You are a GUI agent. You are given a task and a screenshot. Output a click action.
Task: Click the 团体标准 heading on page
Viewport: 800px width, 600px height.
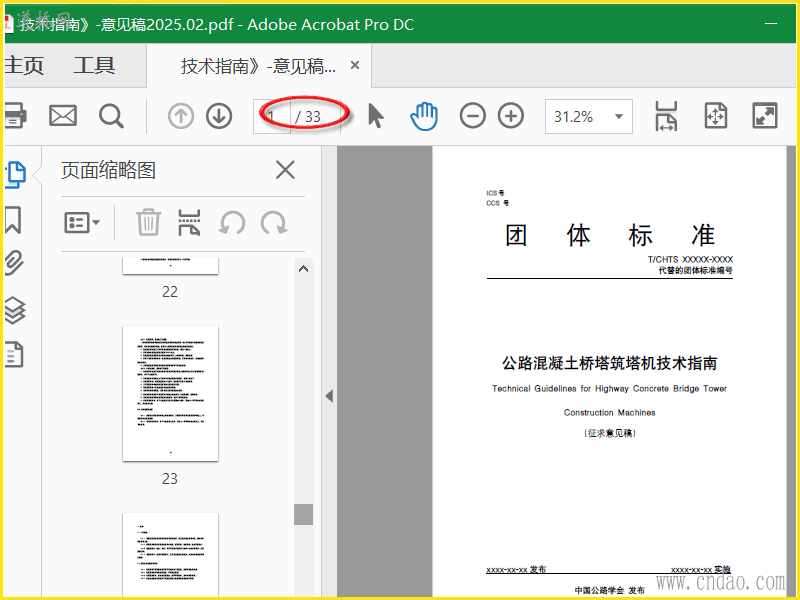click(610, 235)
